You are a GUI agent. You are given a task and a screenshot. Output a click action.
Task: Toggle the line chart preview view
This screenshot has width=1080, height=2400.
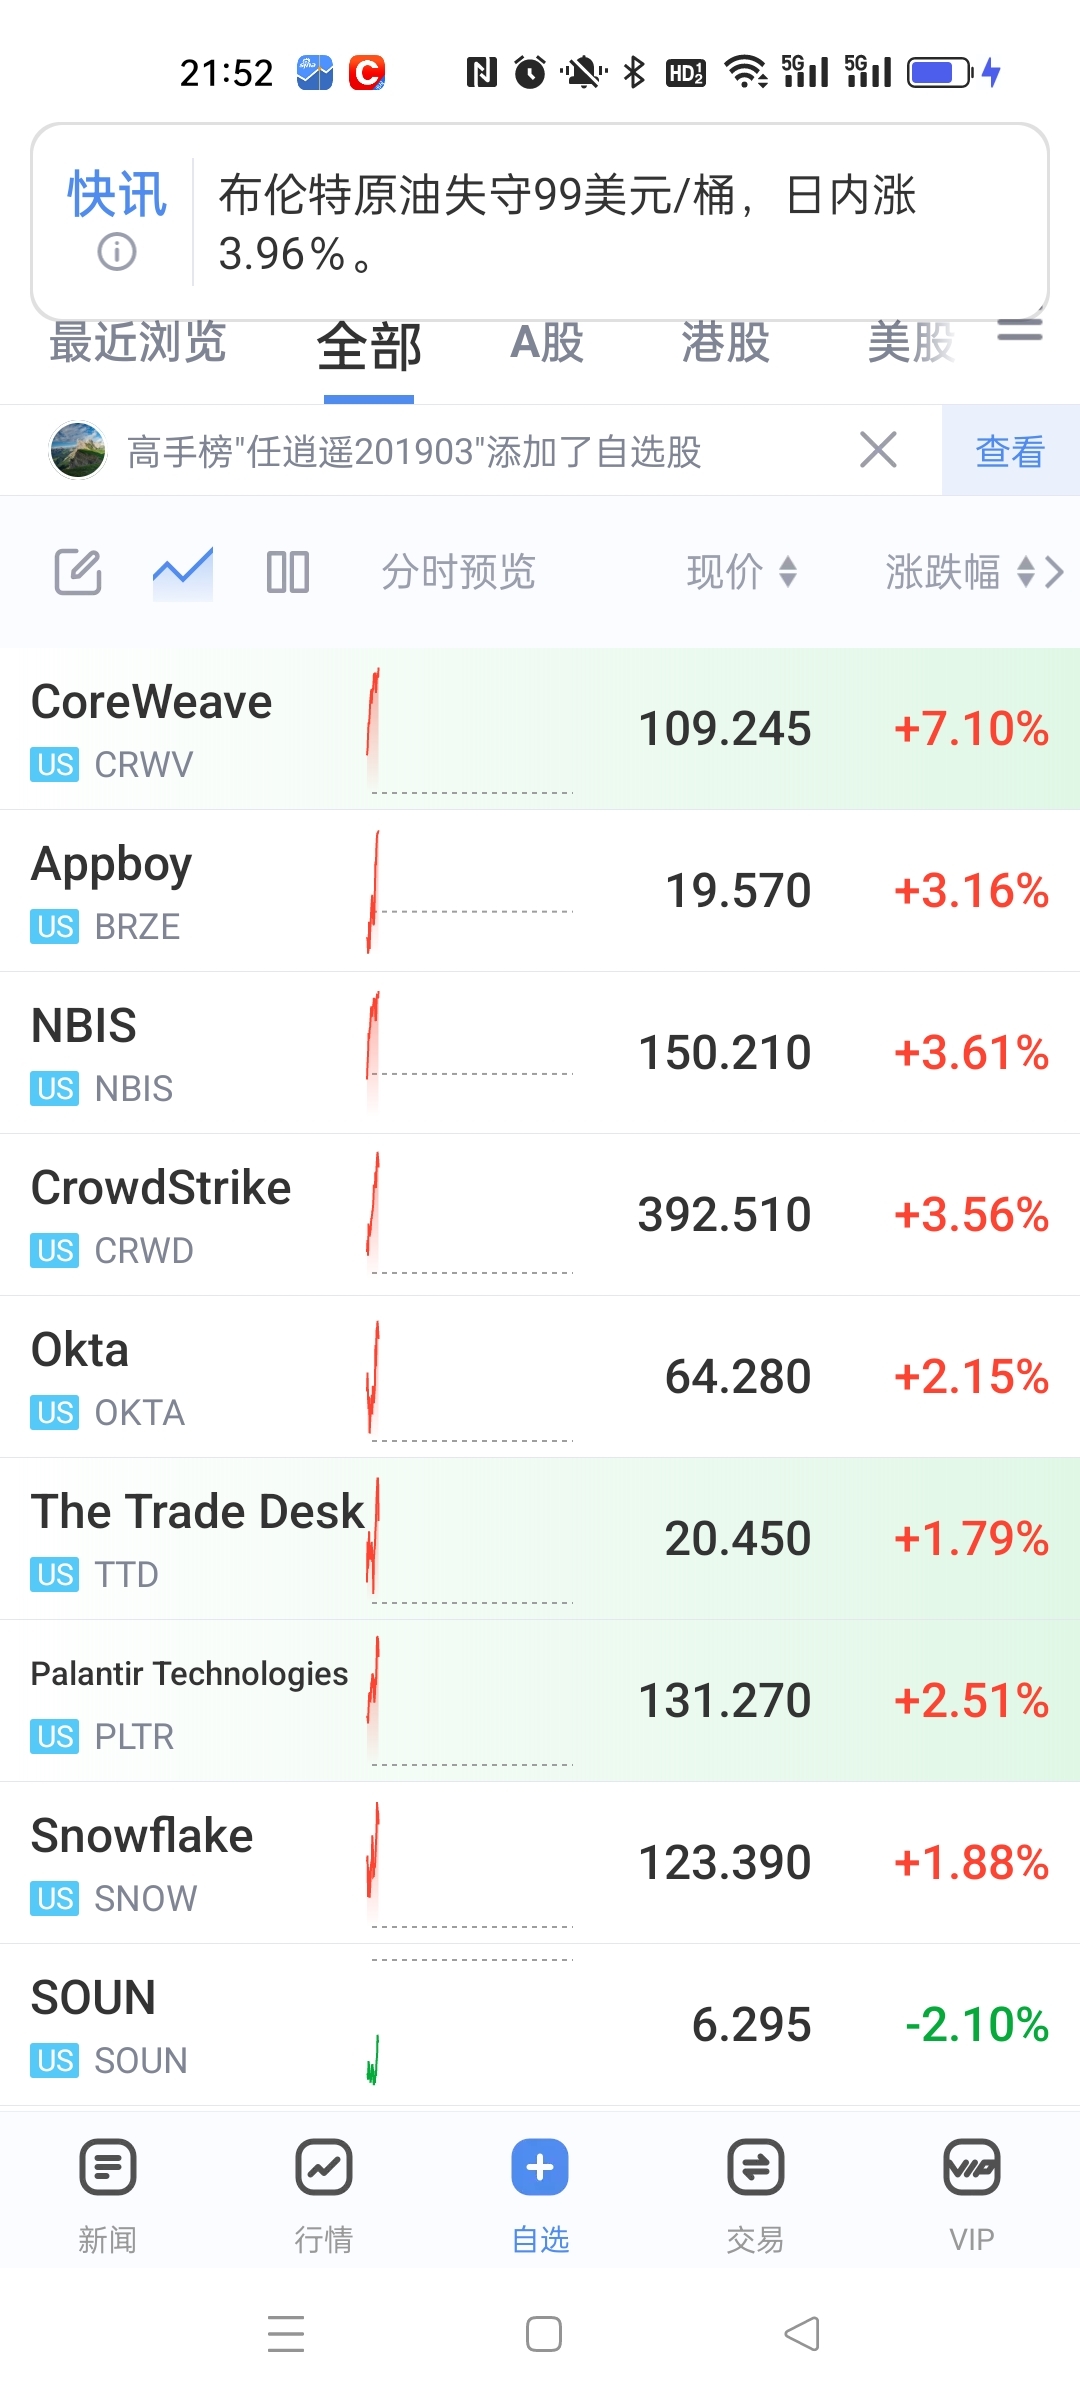[x=183, y=572]
